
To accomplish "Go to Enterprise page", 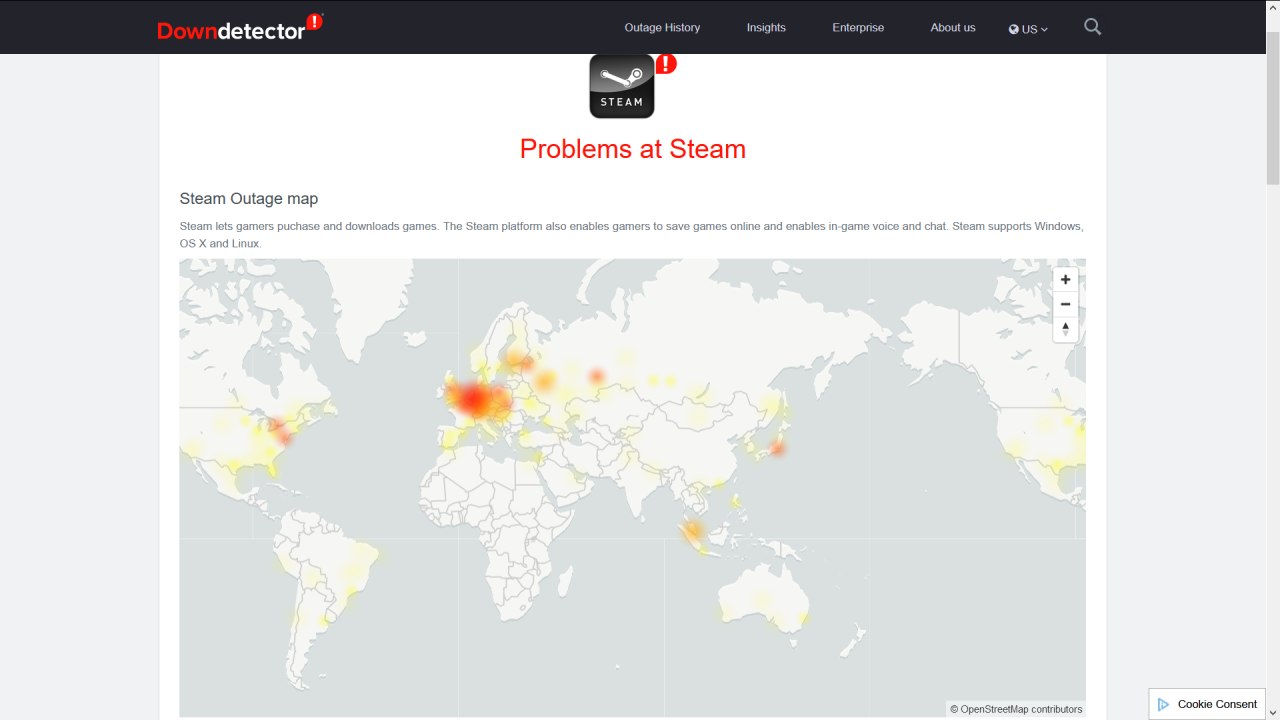I will point(858,27).
